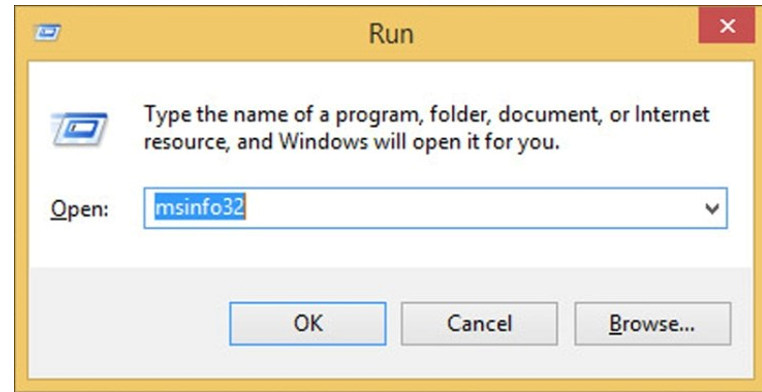Click the highlighted msinfo32 text
This screenshot has height=392, width=762.
click(200, 208)
